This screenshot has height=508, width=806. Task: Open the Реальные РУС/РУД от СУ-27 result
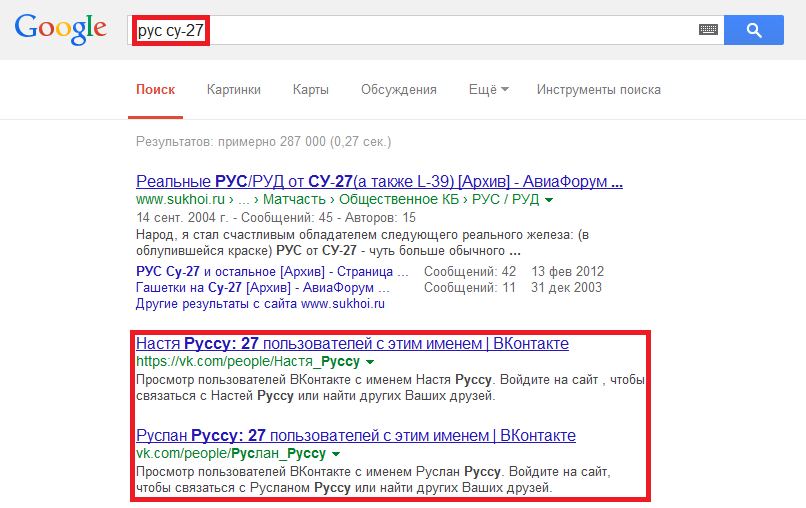[379, 182]
